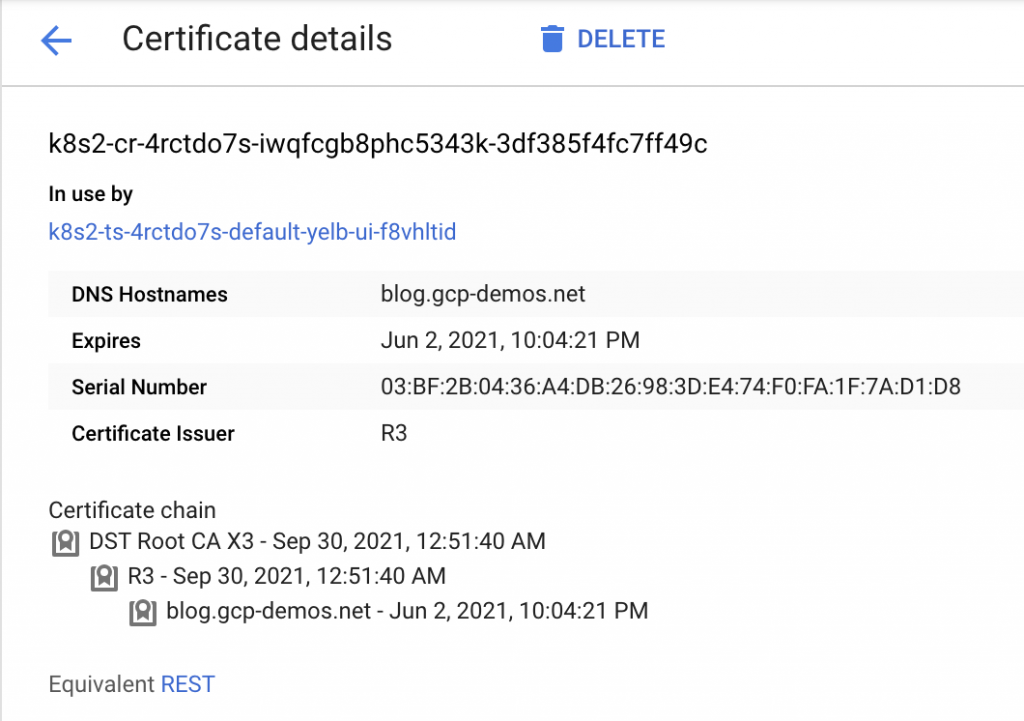Click the trash can delete icon
Viewport: 1024px width, 721px height.
pyautogui.click(x=551, y=40)
